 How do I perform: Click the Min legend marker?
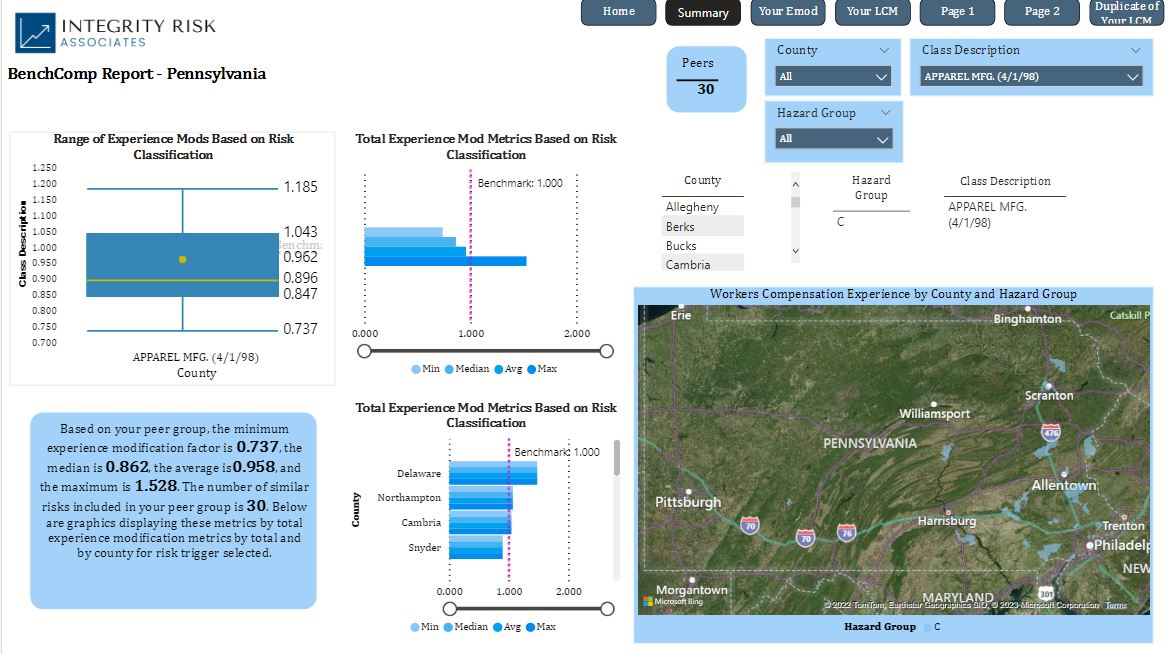(x=416, y=369)
